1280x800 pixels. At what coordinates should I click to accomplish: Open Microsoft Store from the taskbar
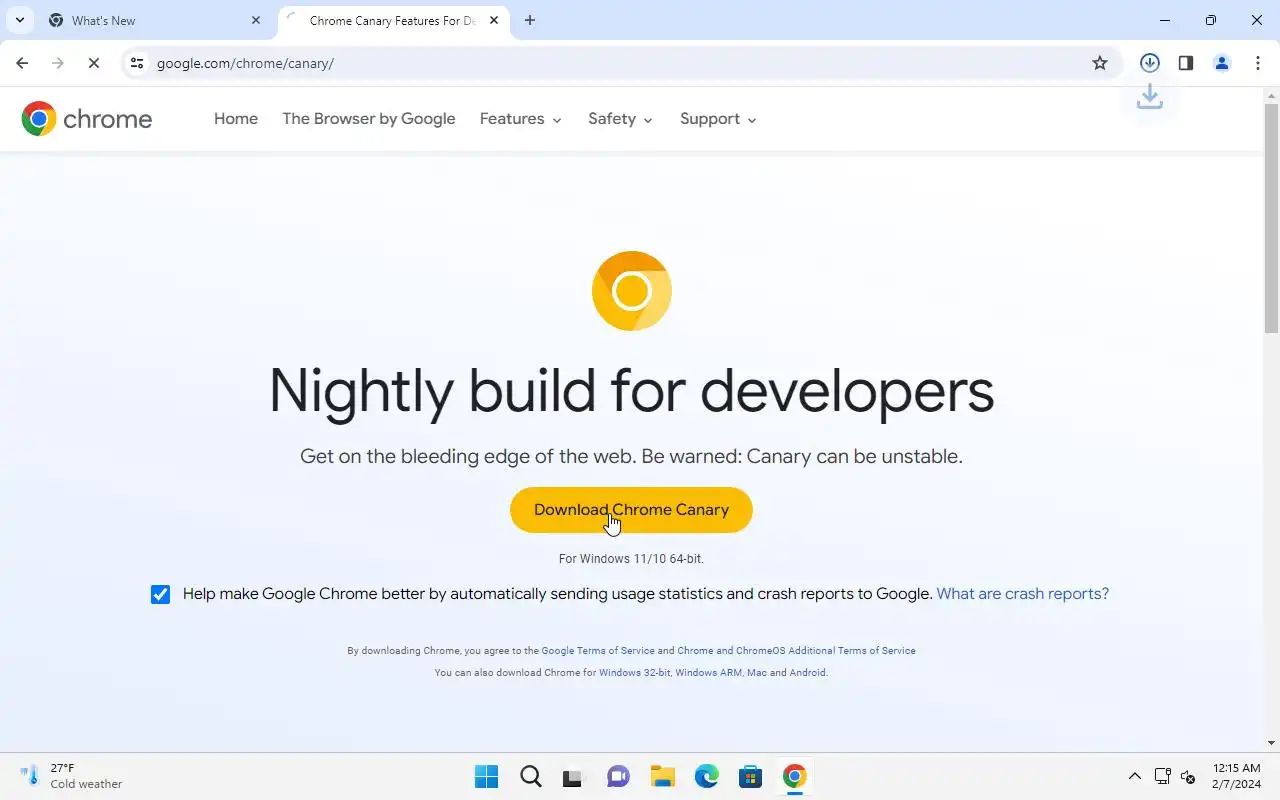pyautogui.click(x=751, y=776)
